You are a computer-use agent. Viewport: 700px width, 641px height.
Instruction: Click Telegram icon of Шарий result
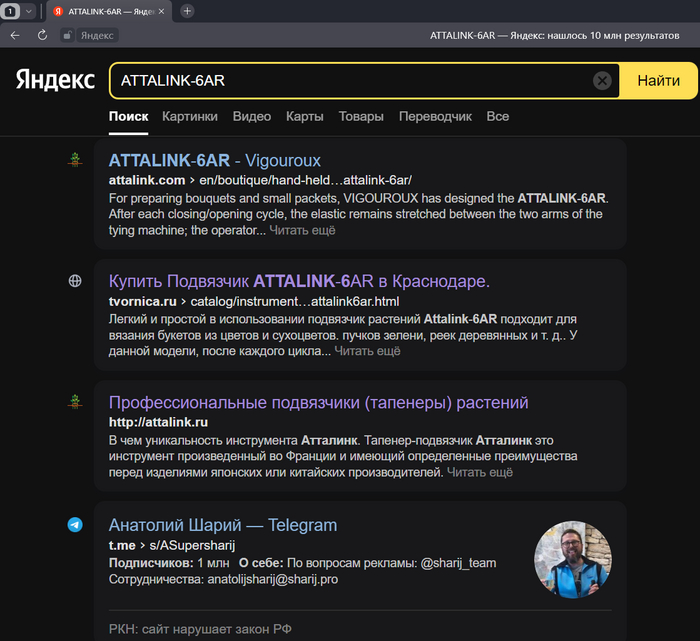75,524
